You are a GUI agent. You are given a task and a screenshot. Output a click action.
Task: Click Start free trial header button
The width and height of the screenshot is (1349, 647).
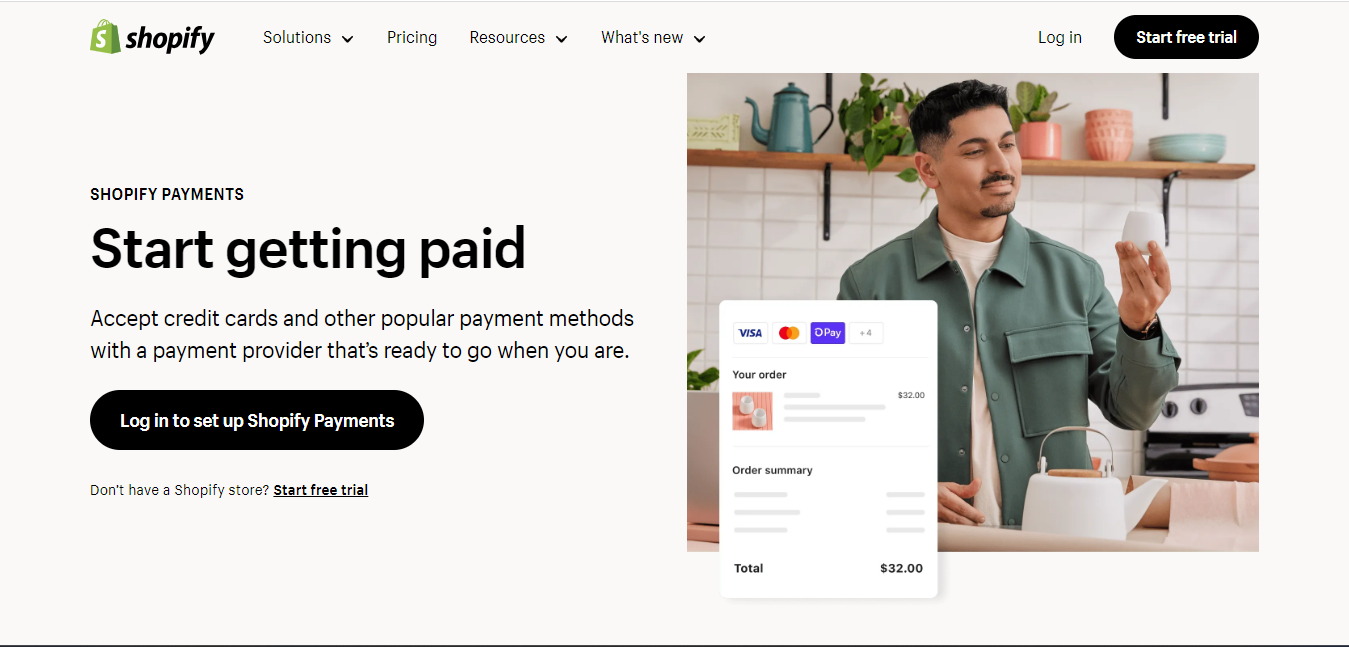pos(1186,37)
